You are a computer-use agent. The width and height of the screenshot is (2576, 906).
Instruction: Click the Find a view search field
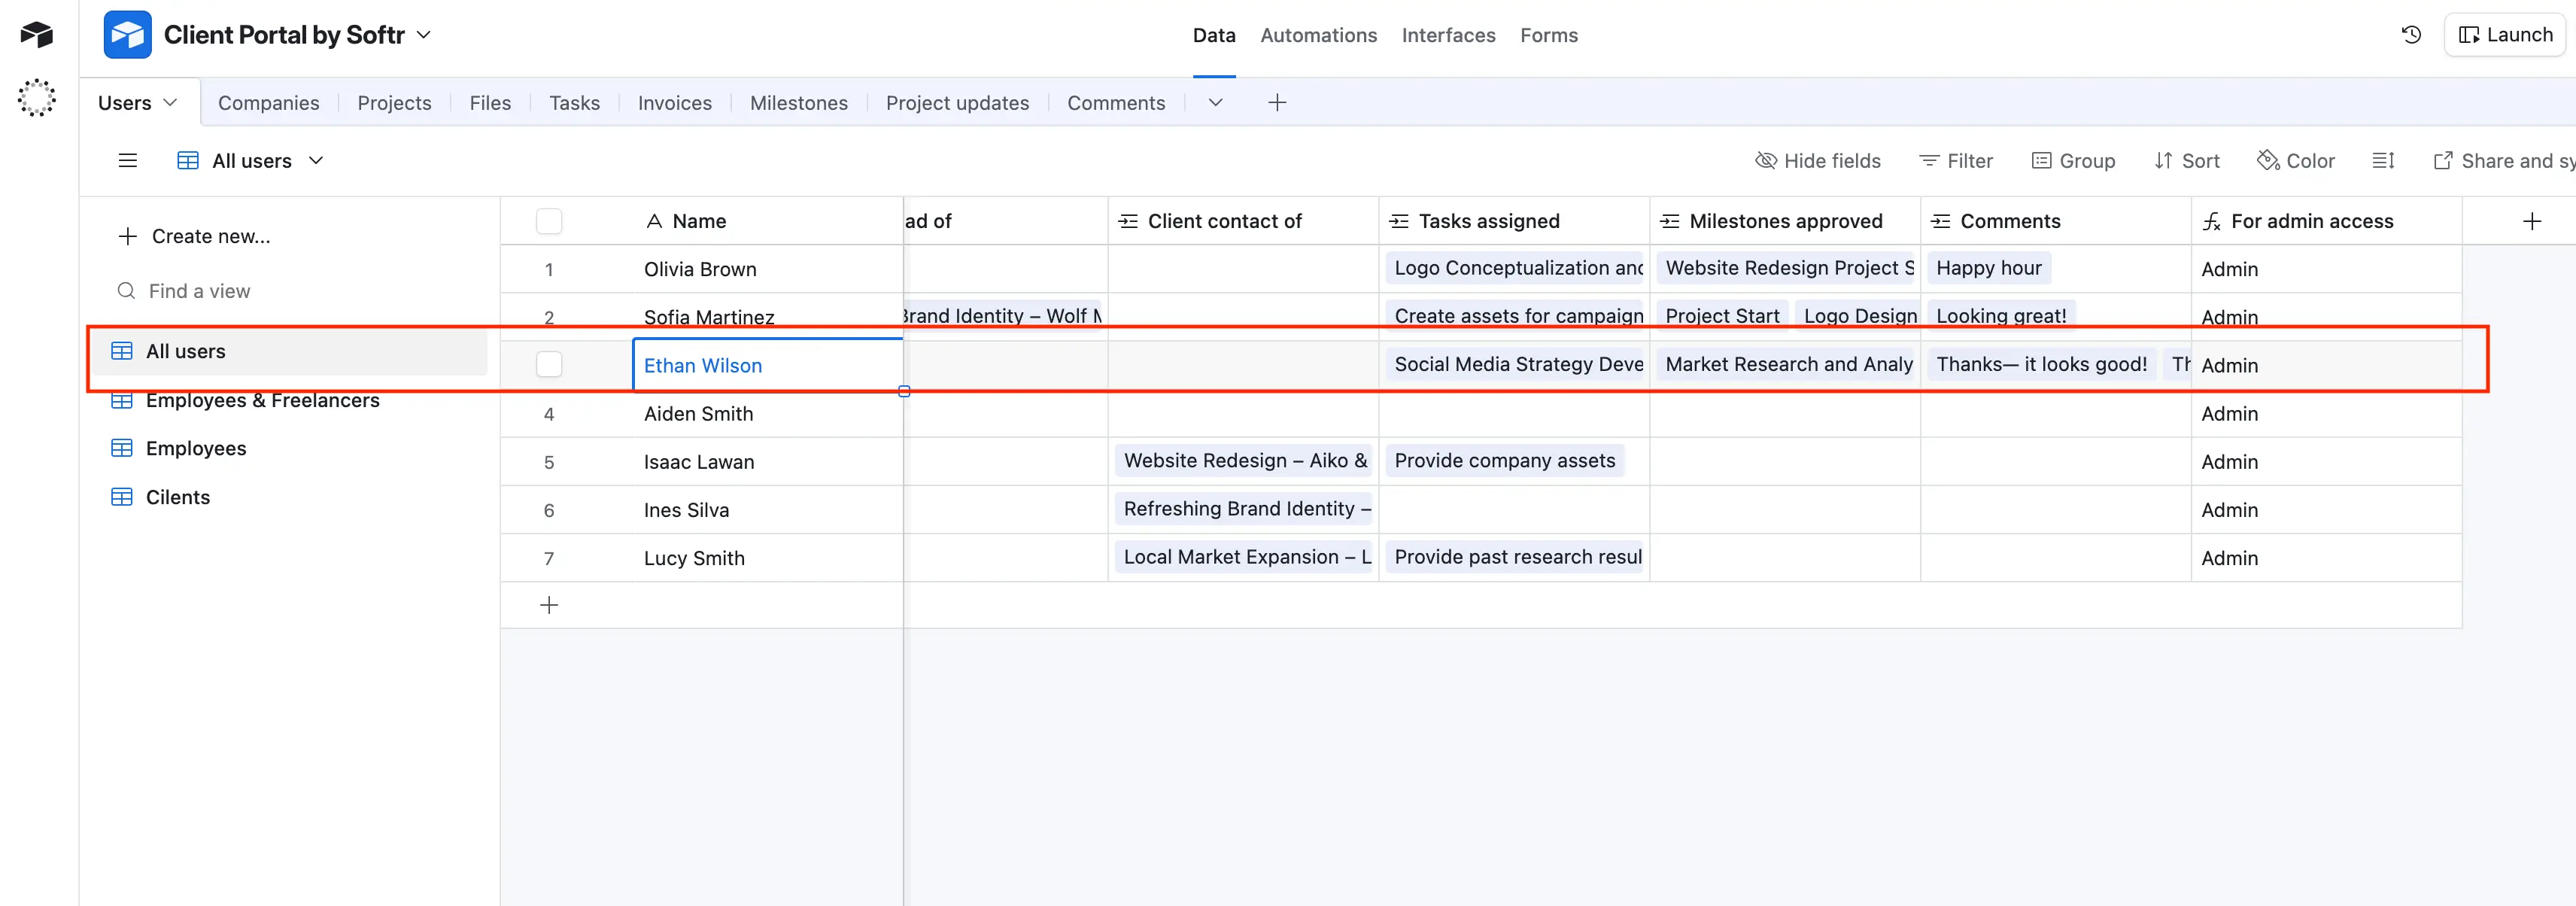[x=200, y=291]
